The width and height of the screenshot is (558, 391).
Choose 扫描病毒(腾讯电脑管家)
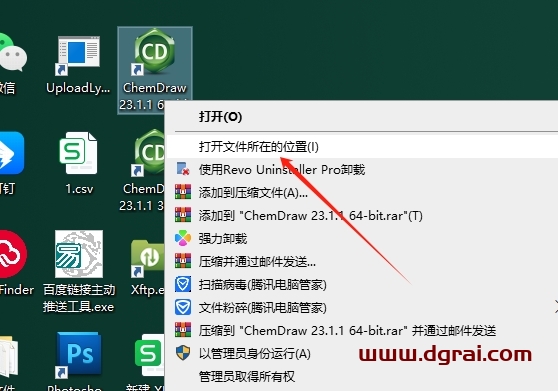(x=362, y=285)
